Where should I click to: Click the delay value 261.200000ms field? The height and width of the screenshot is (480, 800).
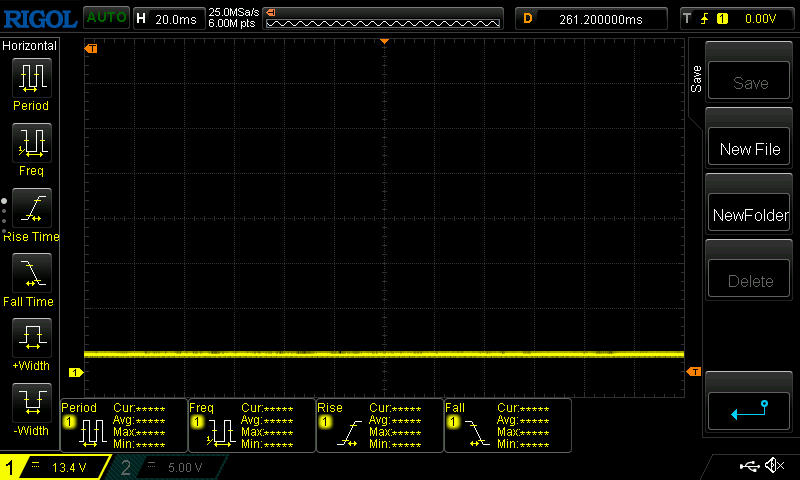[592, 18]
